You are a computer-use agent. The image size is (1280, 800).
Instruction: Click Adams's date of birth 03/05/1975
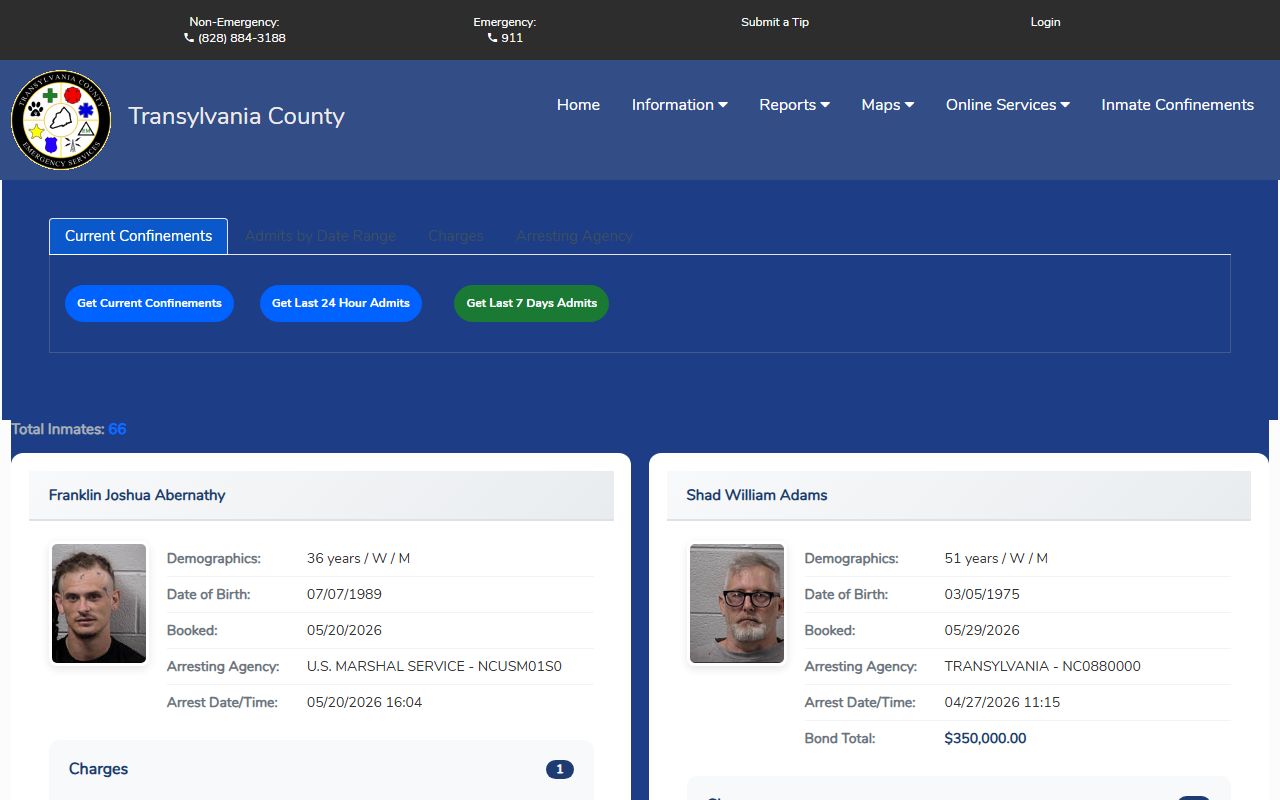tap(982, 594)
